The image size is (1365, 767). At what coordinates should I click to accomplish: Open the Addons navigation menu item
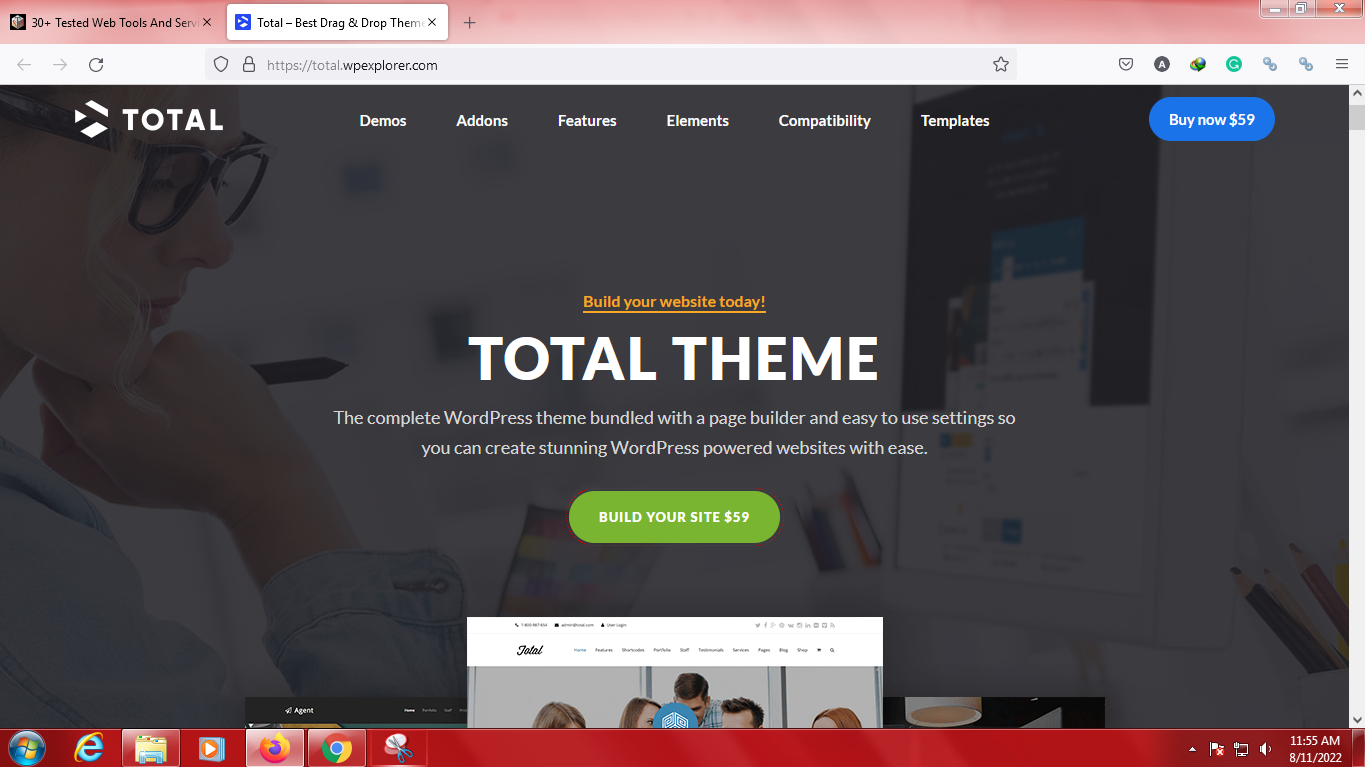point(482,121)
